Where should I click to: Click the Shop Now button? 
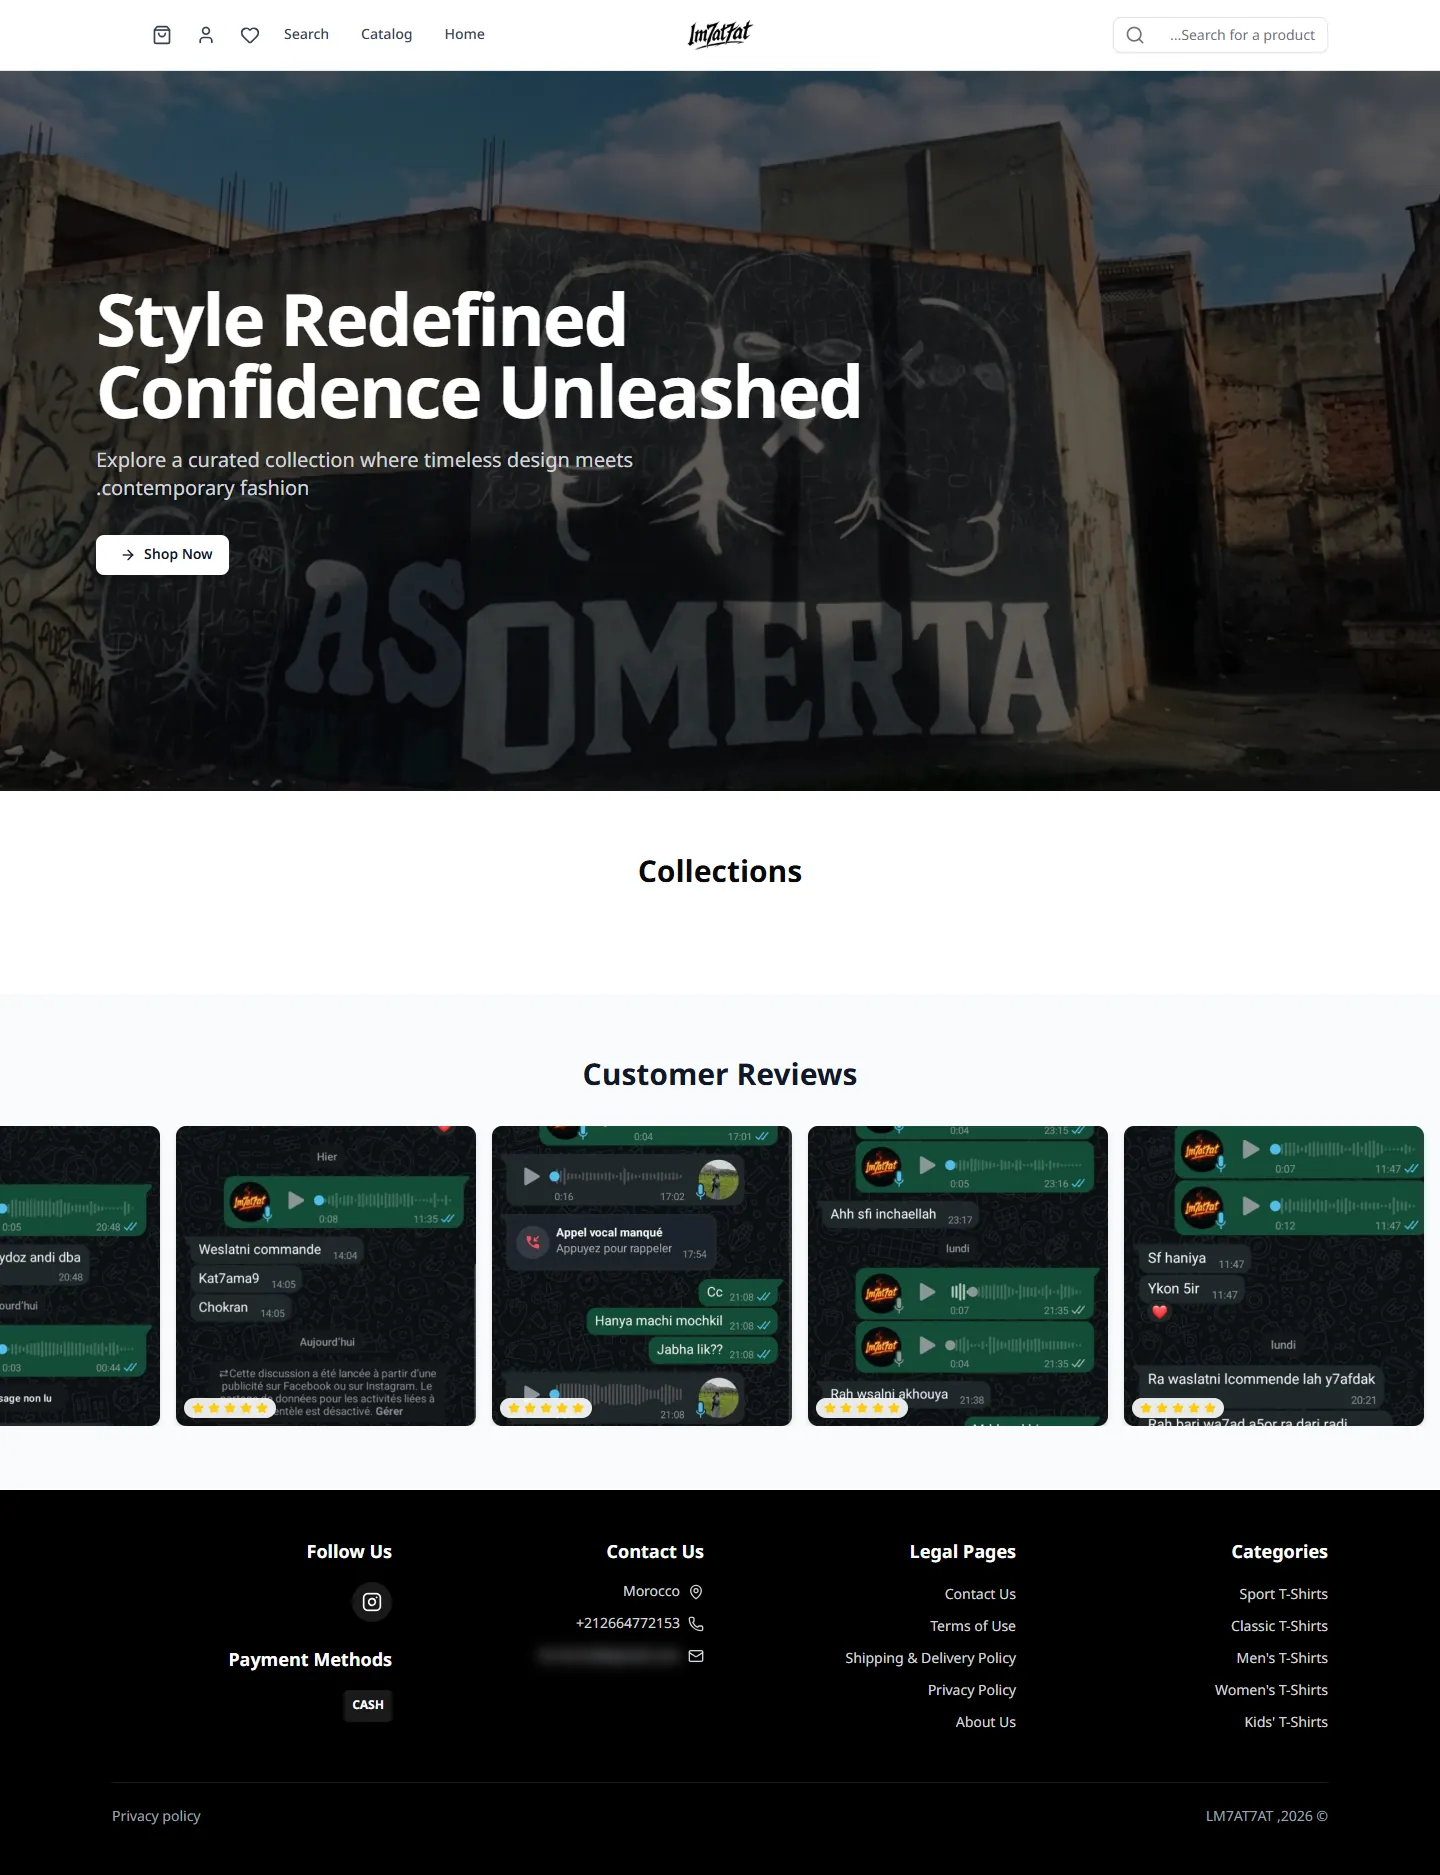point(162,555)
